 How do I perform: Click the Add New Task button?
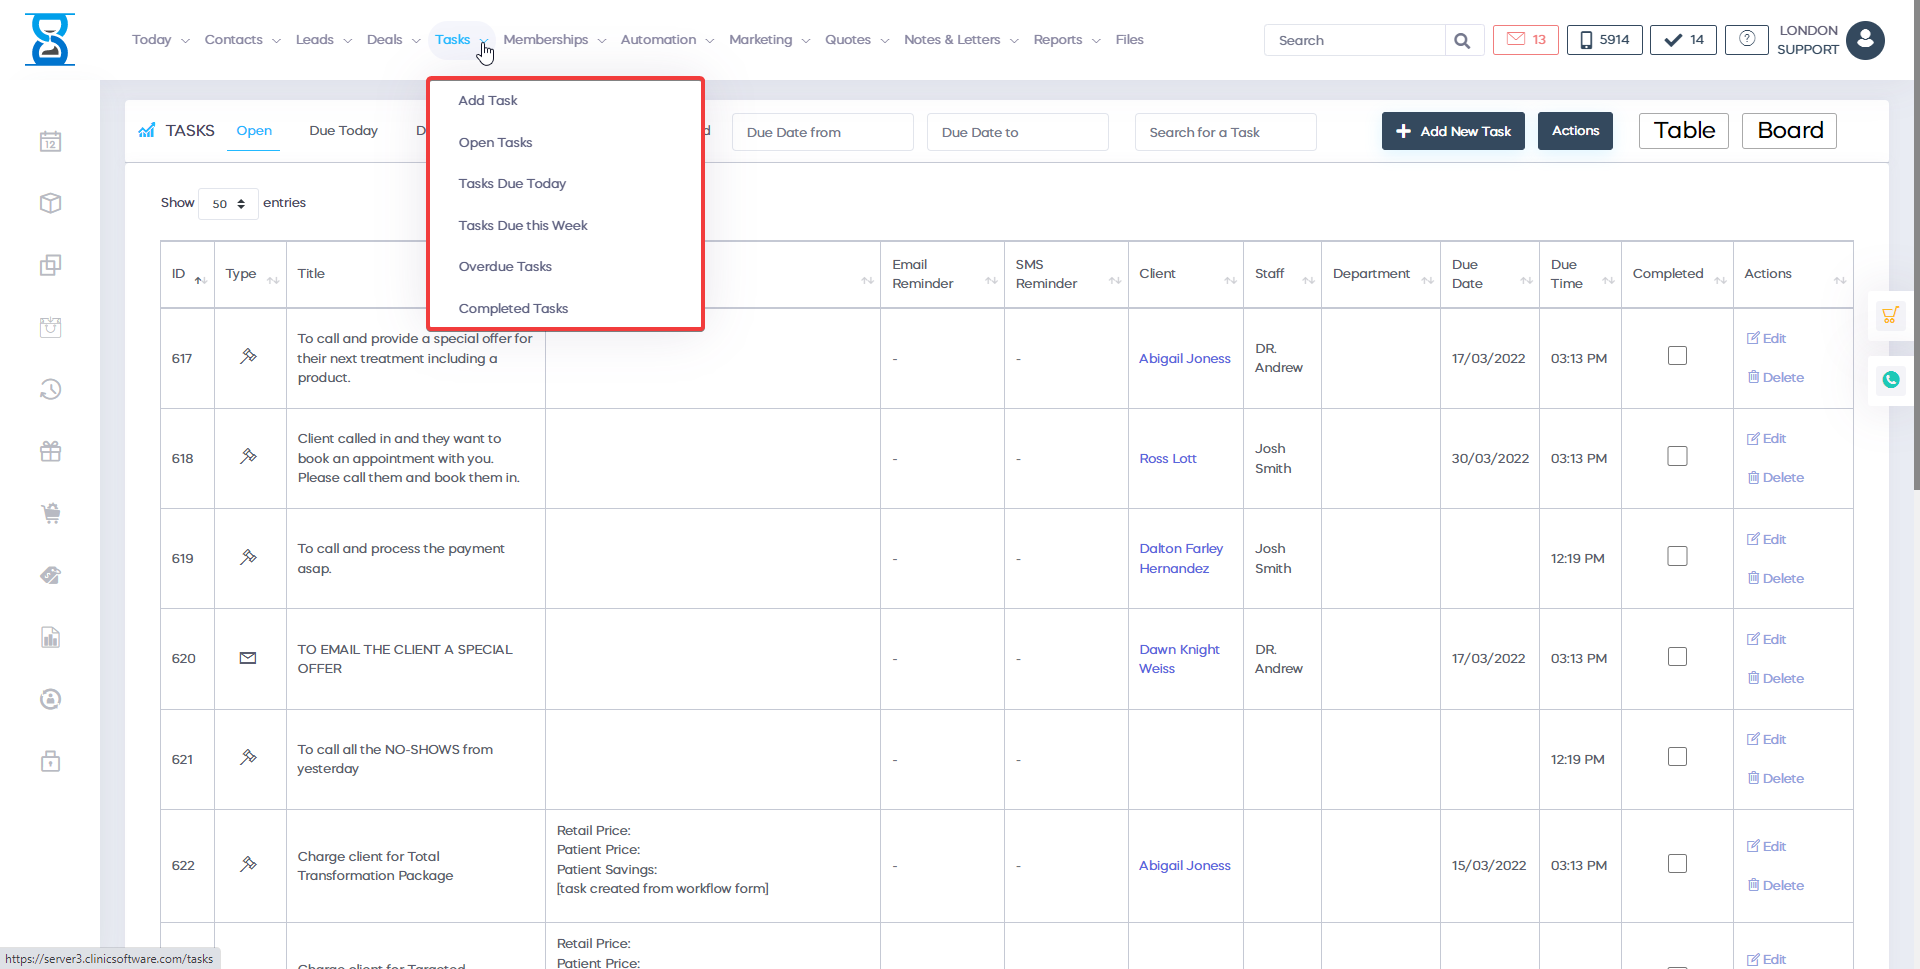(x=1452, y=131)
